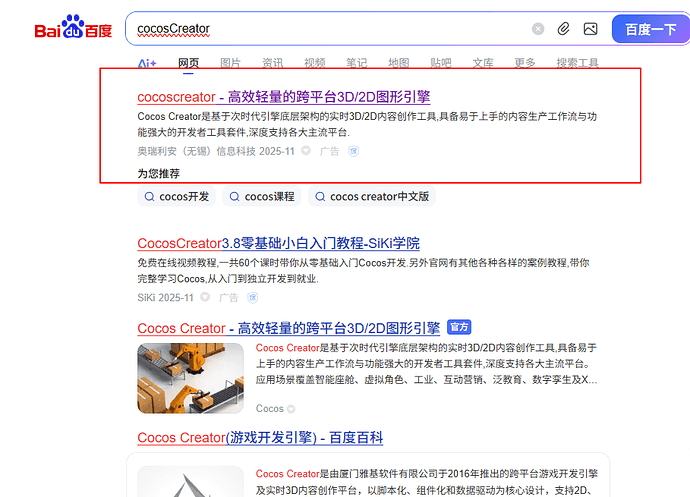This screenshot has width=690, height=497.
Task: Open robot arm warehouse thumbnail
Action: pos(191,378)
